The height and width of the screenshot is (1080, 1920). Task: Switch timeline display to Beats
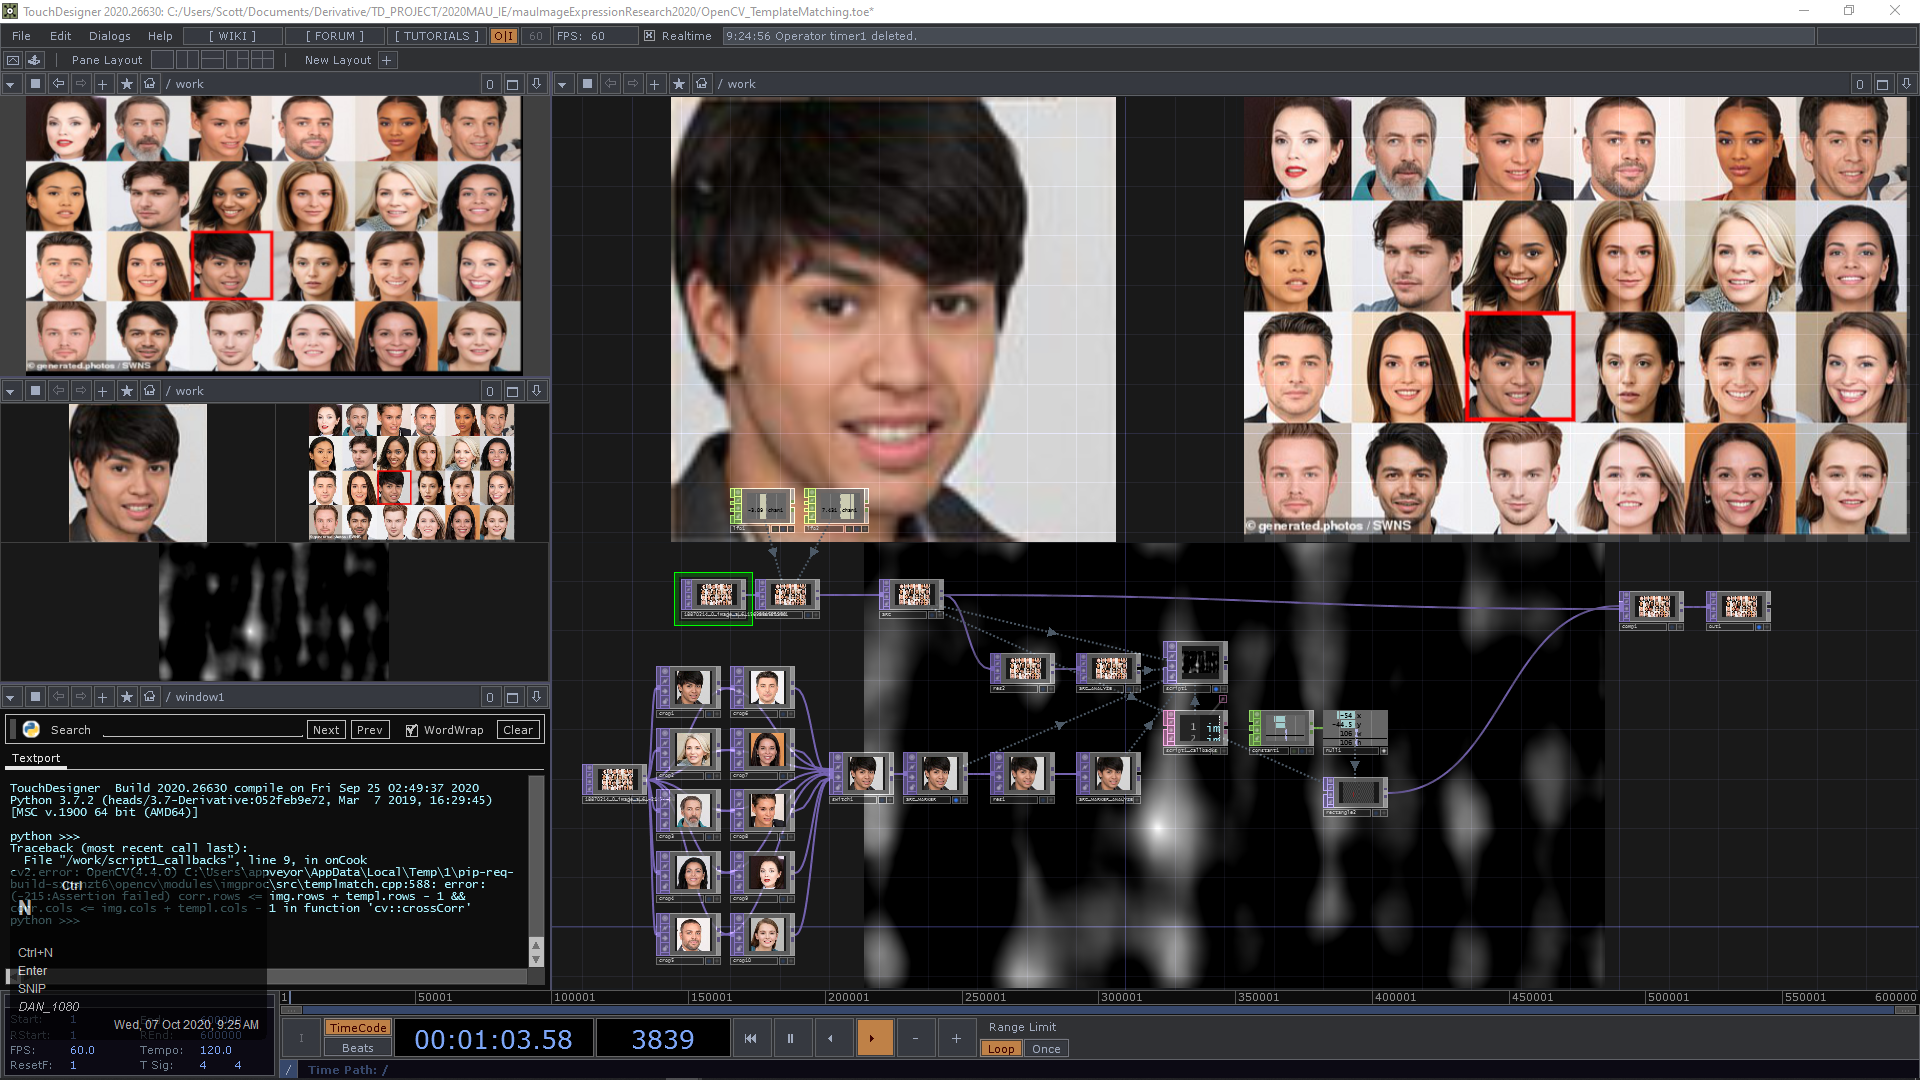click(357, 1048)
